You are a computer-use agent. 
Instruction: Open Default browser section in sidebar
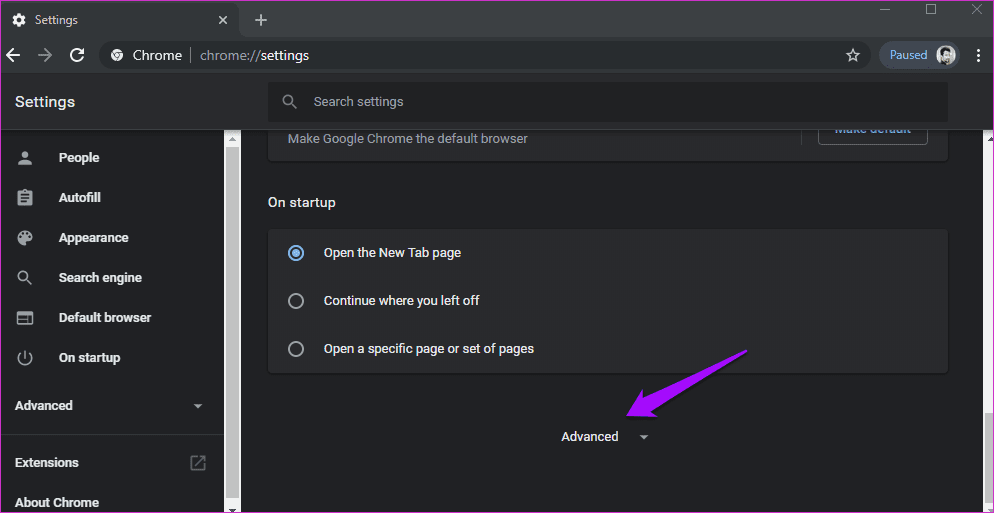coord(105,318)
